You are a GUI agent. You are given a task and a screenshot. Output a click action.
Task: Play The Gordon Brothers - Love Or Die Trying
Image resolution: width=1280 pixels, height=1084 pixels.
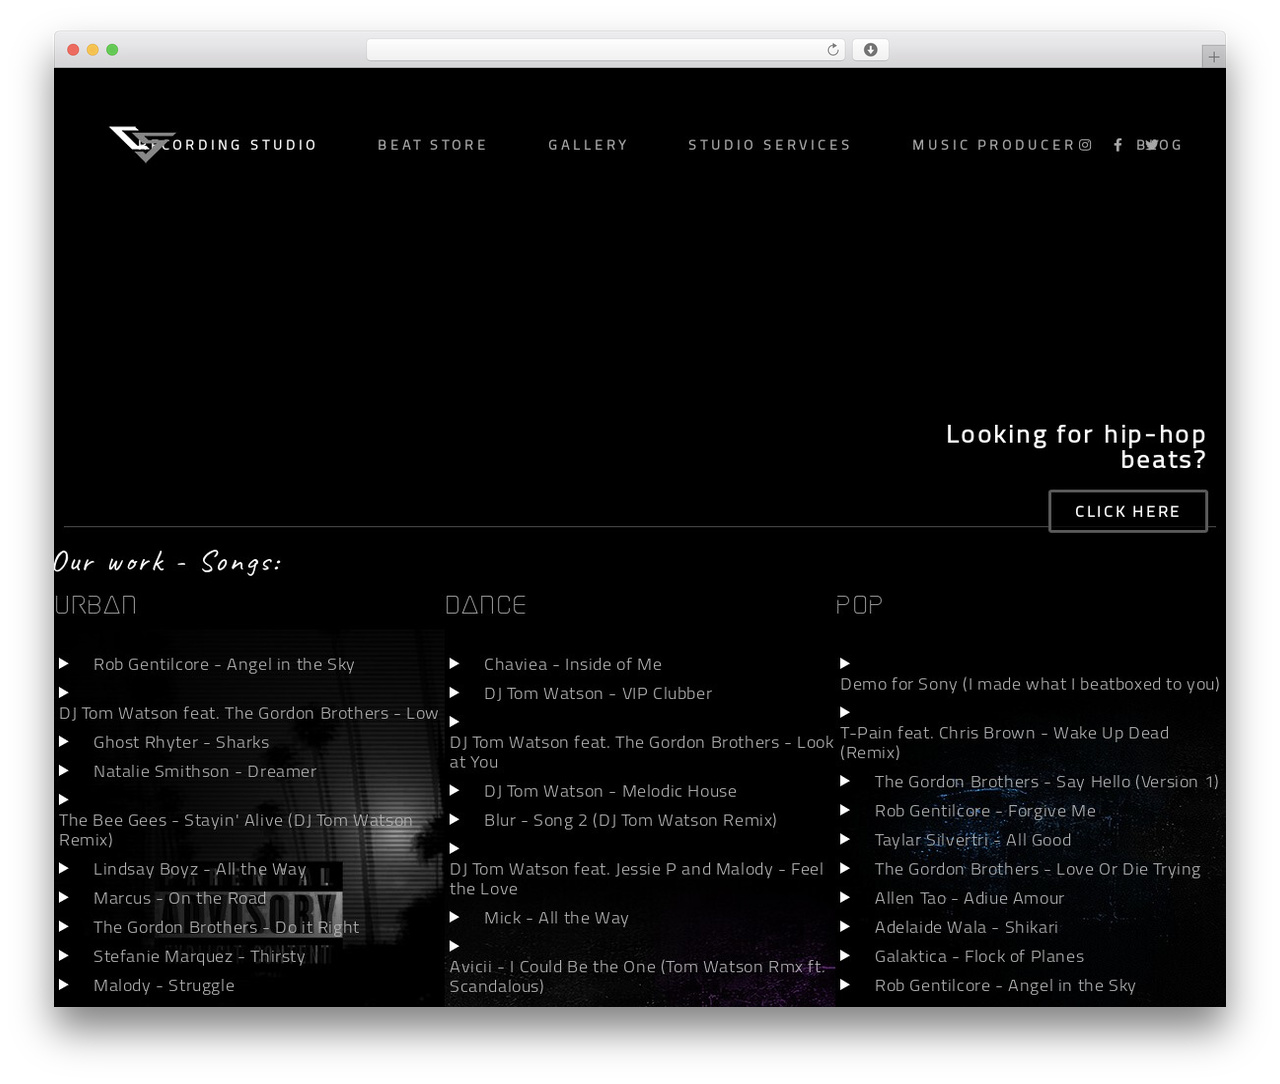tap(845, 868)
